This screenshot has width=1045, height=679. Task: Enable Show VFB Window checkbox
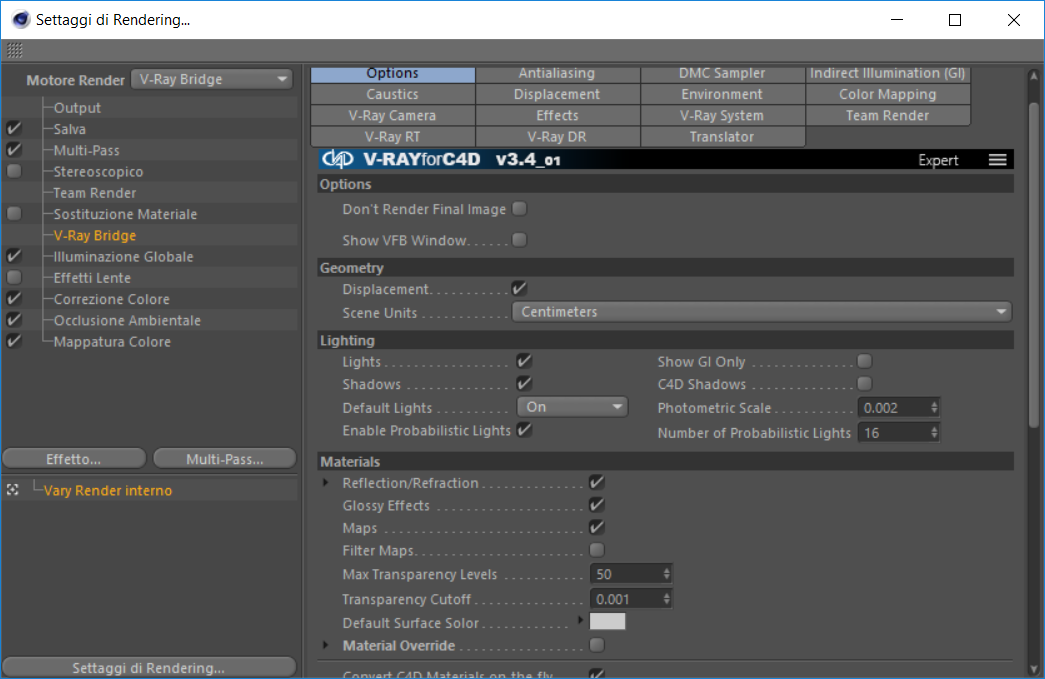pyautogui.click(x=519, y=239)
